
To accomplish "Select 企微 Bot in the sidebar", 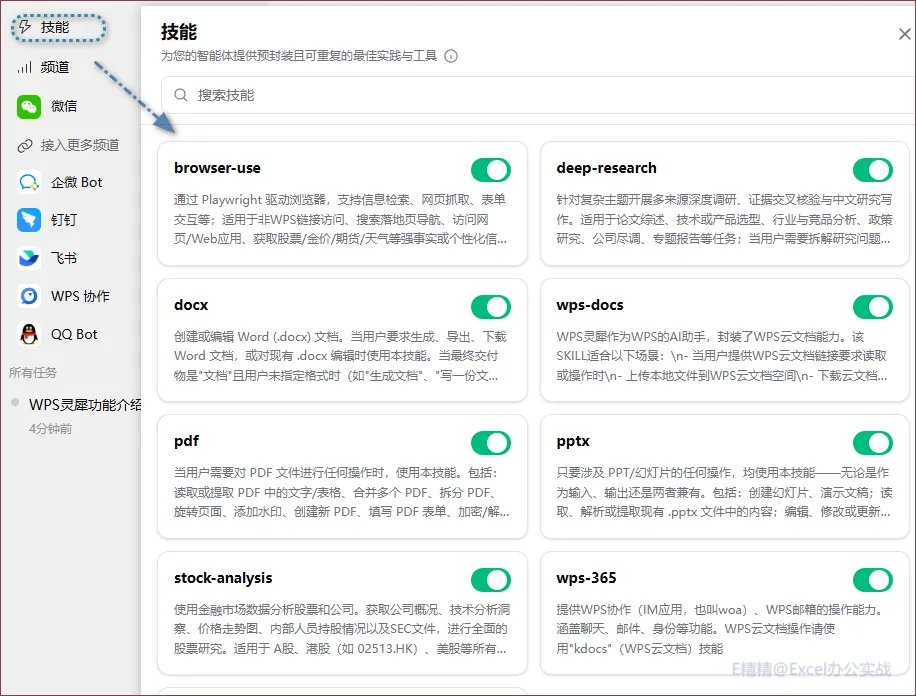I will tap(77, 182).
